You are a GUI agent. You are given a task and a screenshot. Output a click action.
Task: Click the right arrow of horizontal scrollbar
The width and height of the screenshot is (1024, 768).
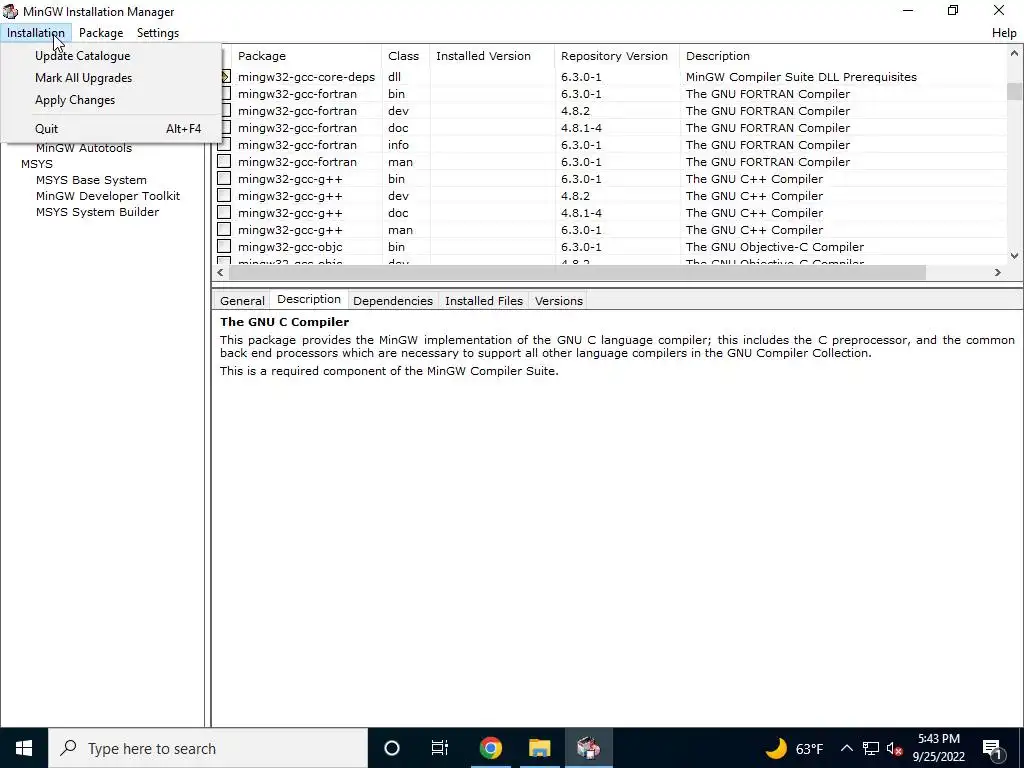click(x=997, y=272)
